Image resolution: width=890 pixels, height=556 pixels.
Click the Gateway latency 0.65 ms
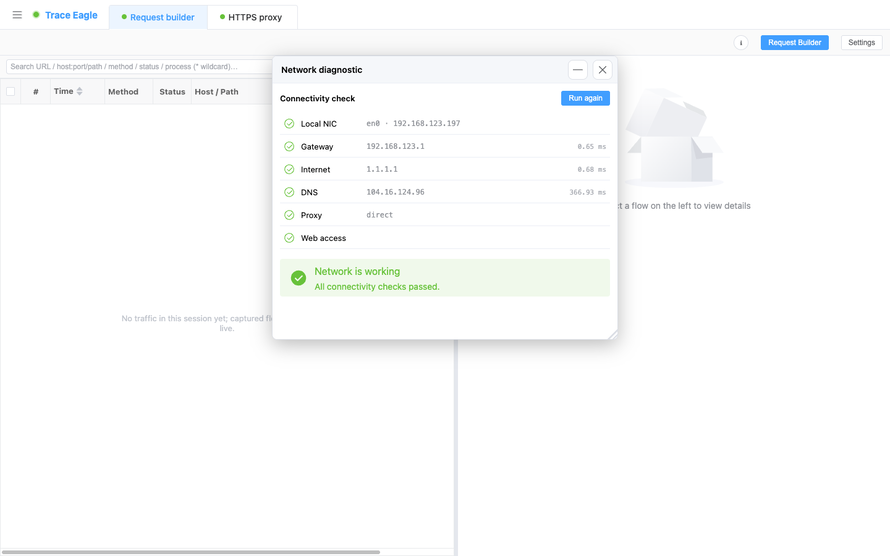(x=591, y=146)
